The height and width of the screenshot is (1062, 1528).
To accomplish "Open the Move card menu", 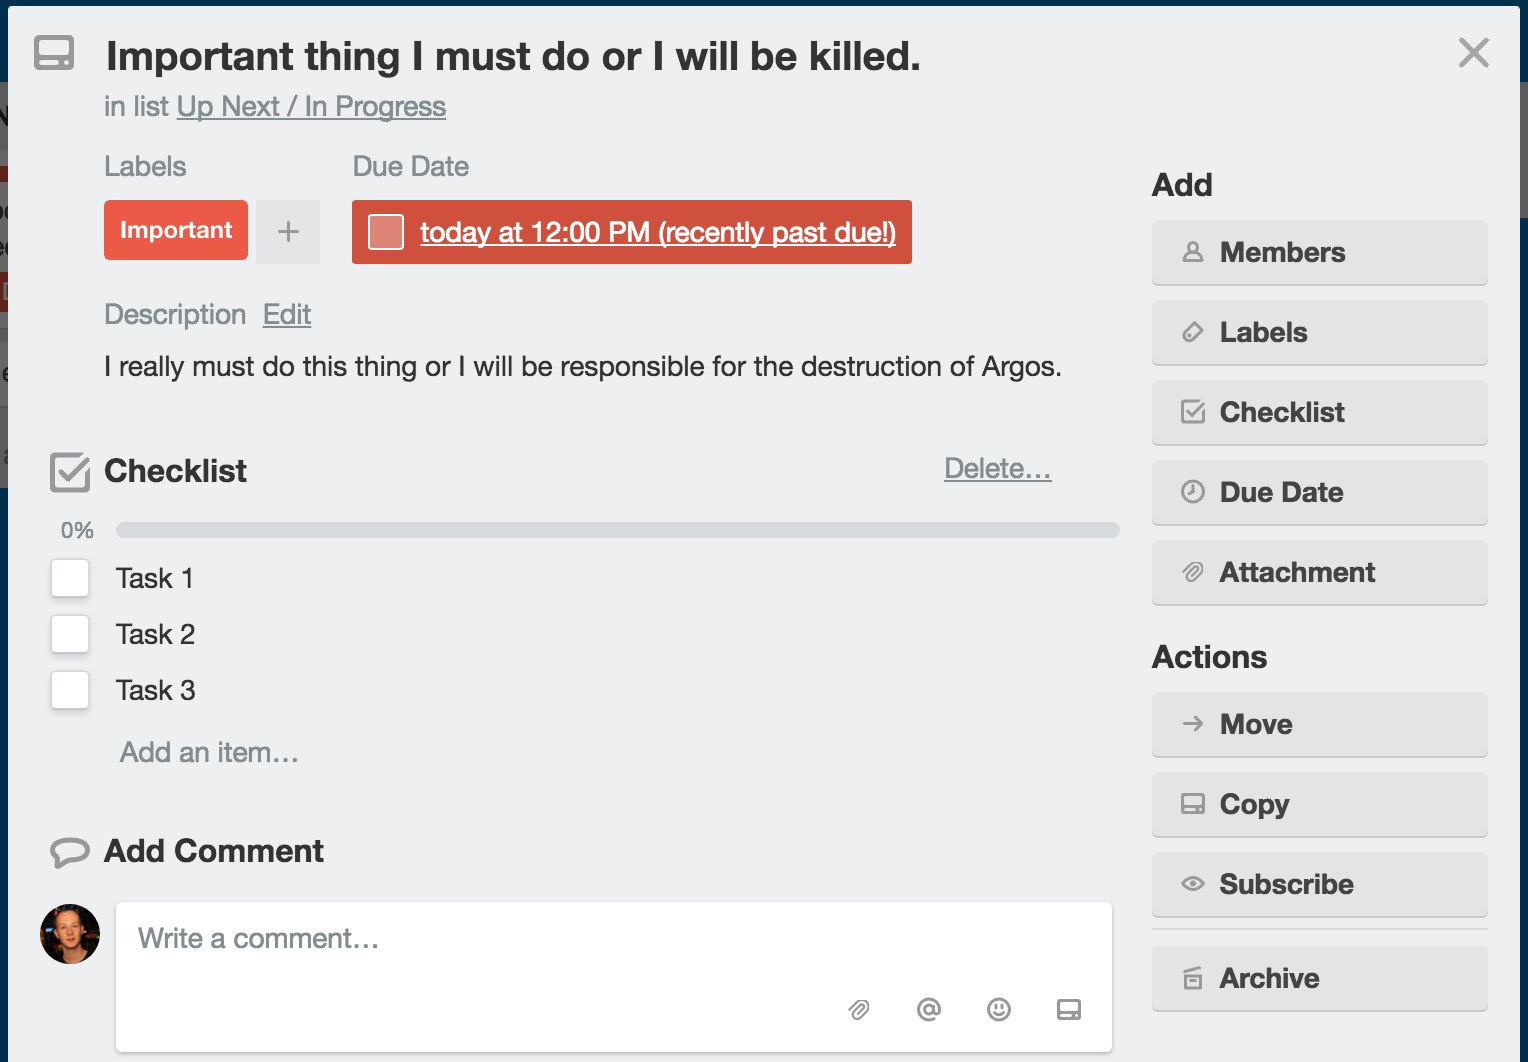I will pyautogui.click(x=1319, y=724).
